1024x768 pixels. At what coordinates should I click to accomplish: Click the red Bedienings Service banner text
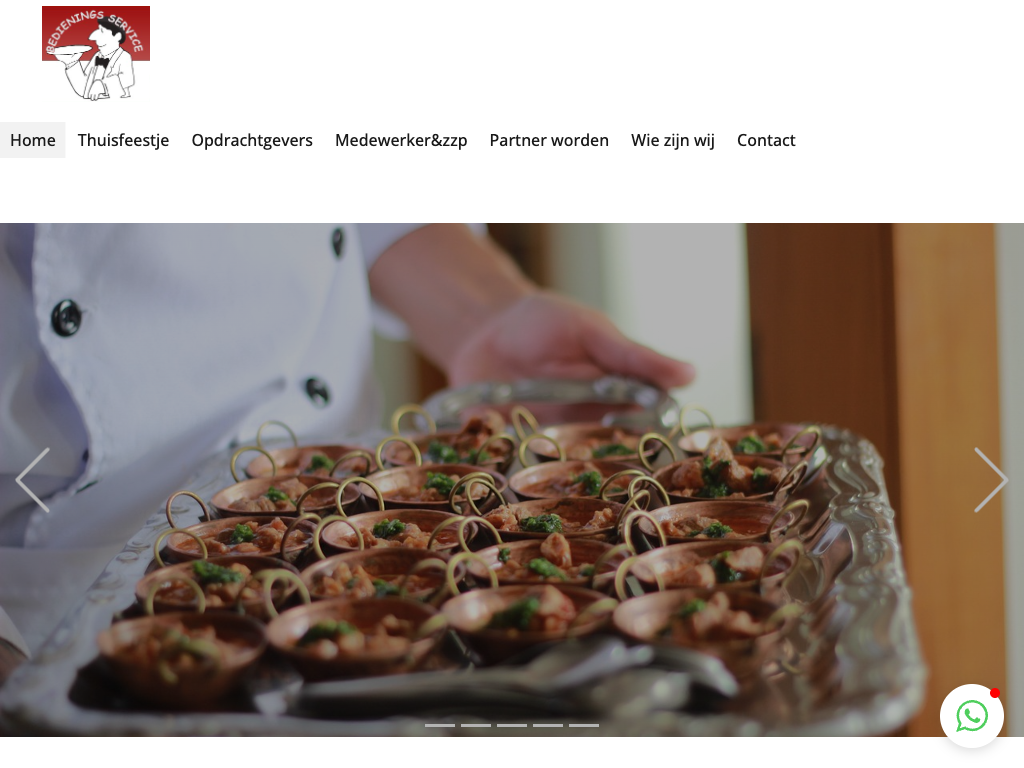(93, 29)
